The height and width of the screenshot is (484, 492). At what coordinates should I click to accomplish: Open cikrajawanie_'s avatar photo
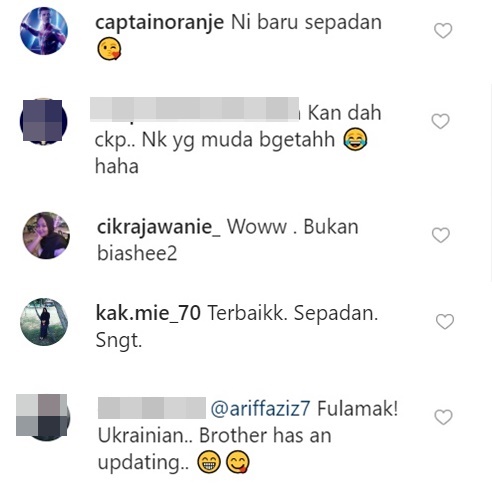[x=46, y=235]
